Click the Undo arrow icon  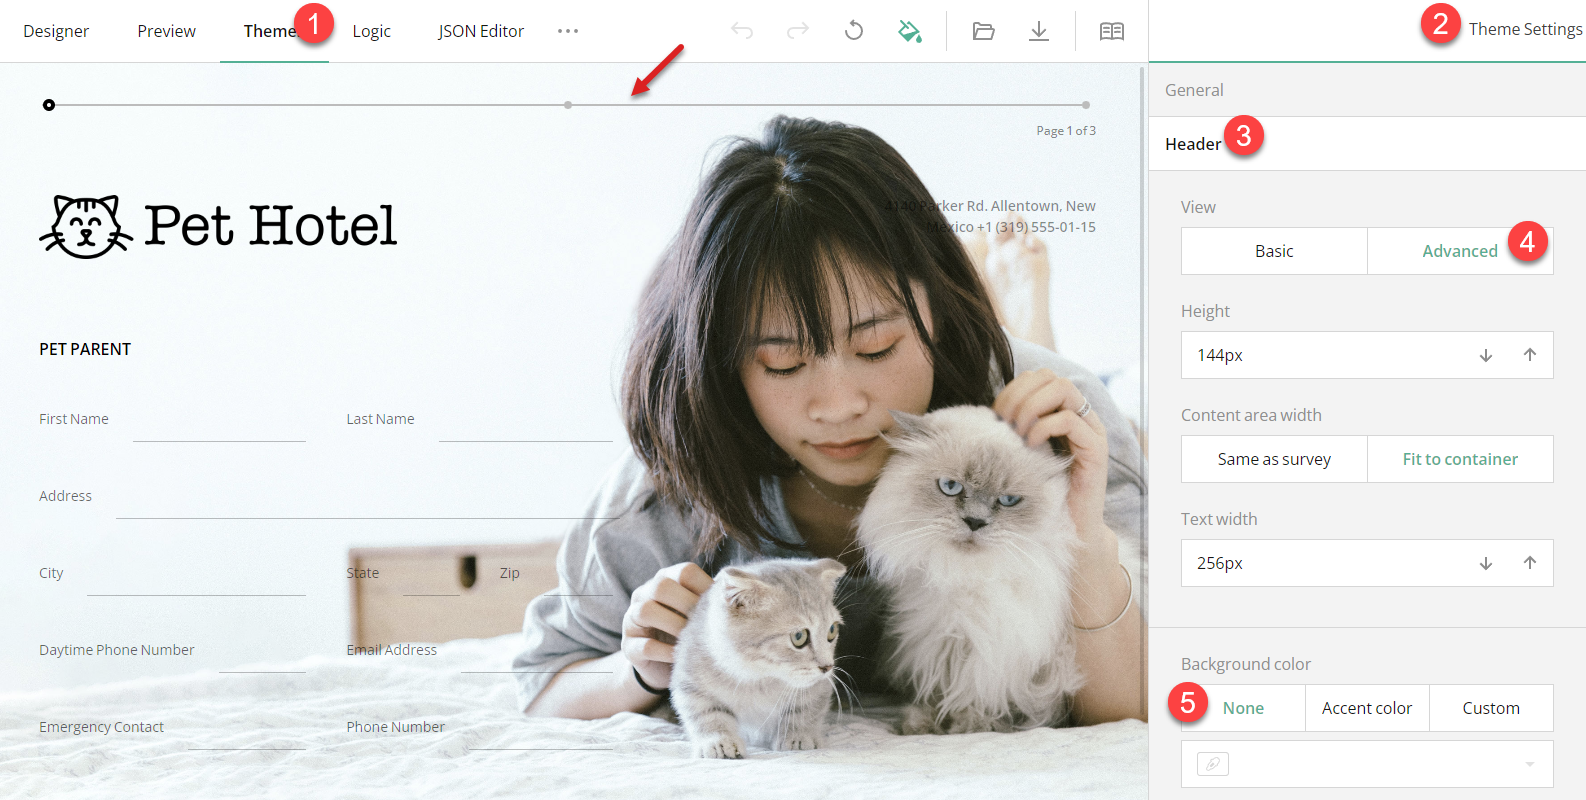point(742,31)
